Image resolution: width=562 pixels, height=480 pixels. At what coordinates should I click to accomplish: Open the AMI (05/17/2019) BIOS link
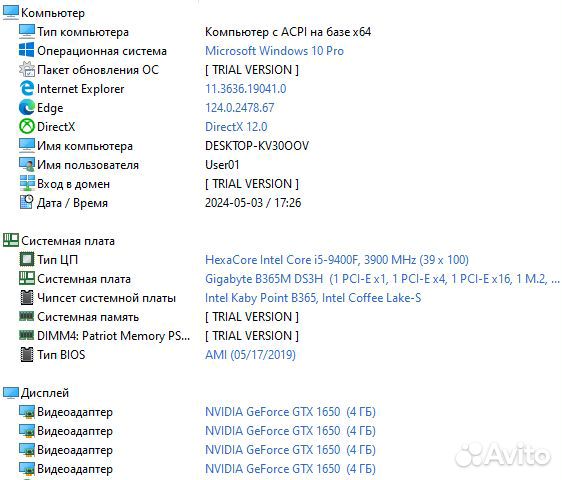pyautogui.click(x=250, y=355)
